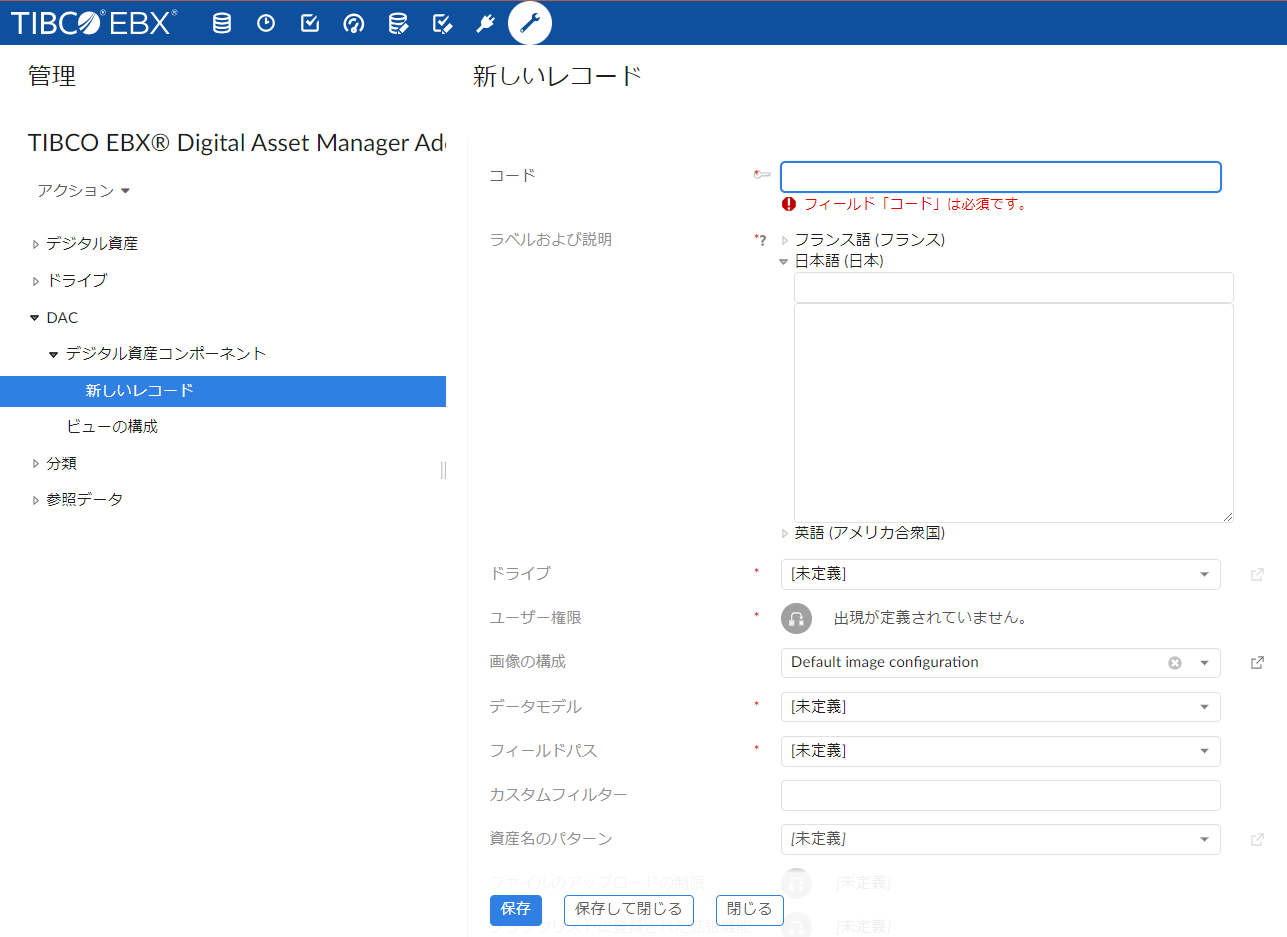Image resolution: width=1287 pixels, height=937 pixels.
Task: Click the 保存 button
Action: coord(516,909)
